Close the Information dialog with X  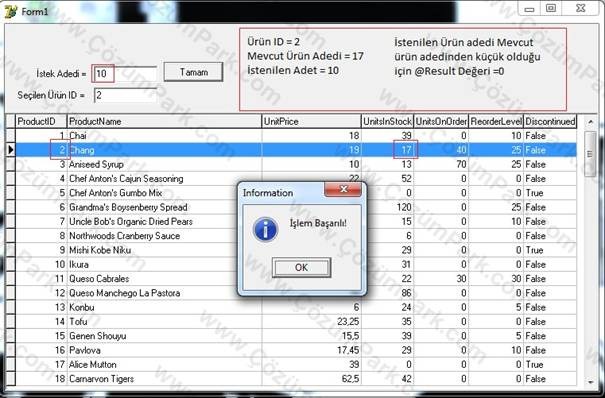point(343,189)
